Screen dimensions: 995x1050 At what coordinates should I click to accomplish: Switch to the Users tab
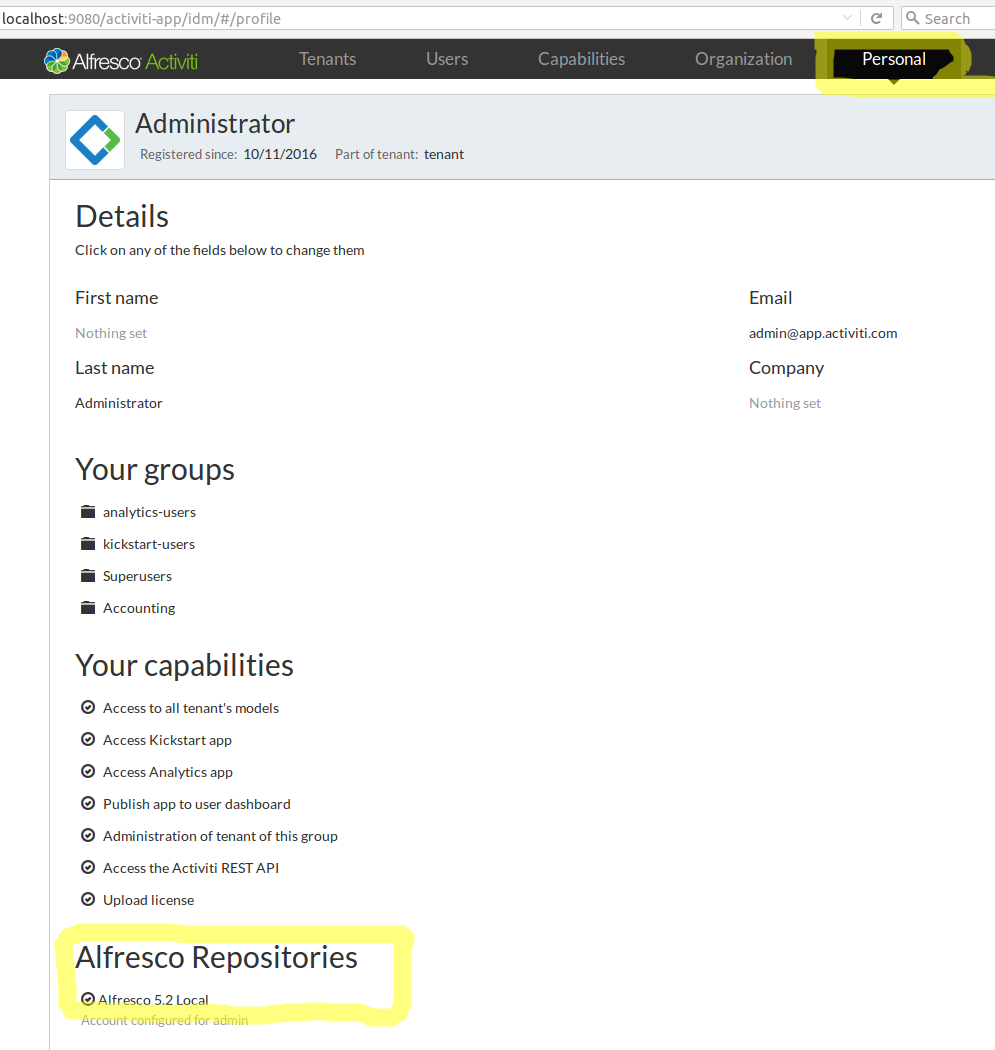[x=447, y=59]
